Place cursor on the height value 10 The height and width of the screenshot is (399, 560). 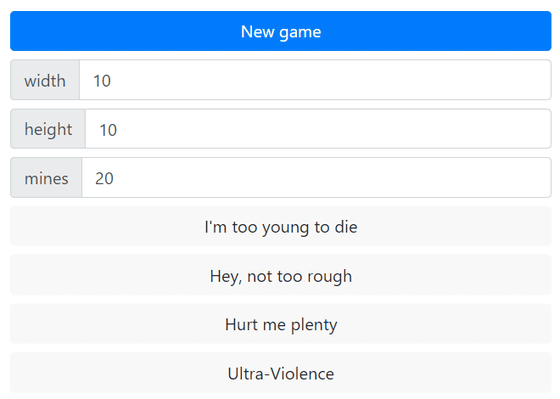pyautogui.click(x=108, y=130)
